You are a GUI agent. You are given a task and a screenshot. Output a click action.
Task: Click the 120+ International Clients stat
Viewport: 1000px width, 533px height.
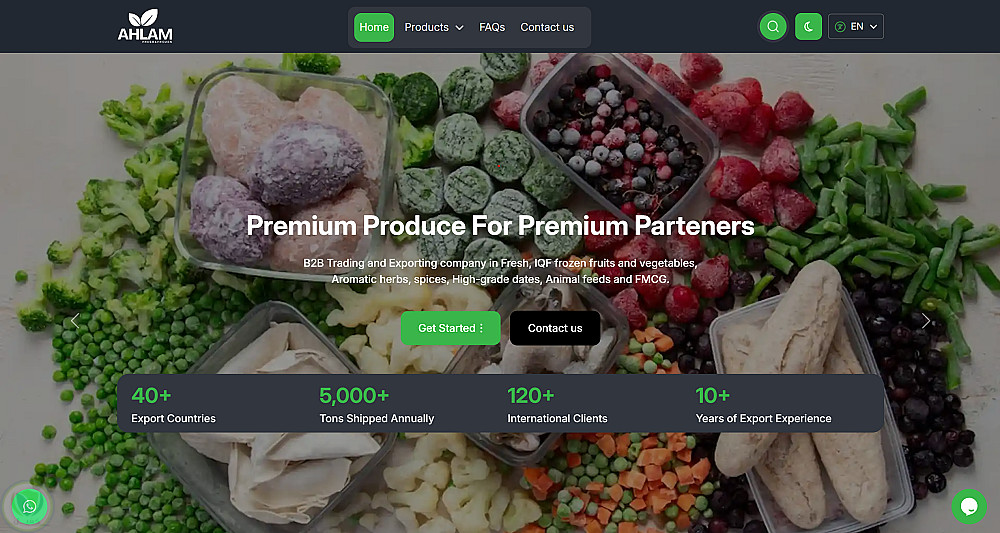(557, 405)
